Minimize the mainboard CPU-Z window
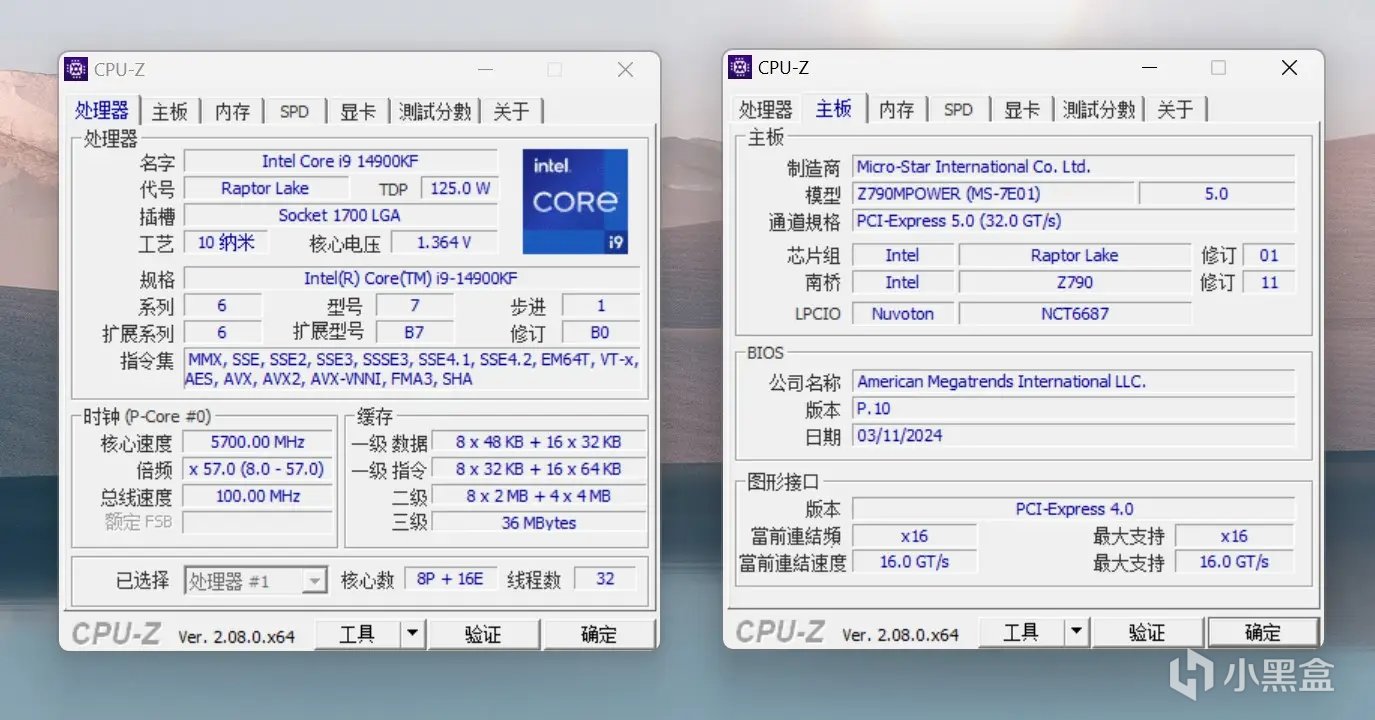 (x=1149, y=67)
